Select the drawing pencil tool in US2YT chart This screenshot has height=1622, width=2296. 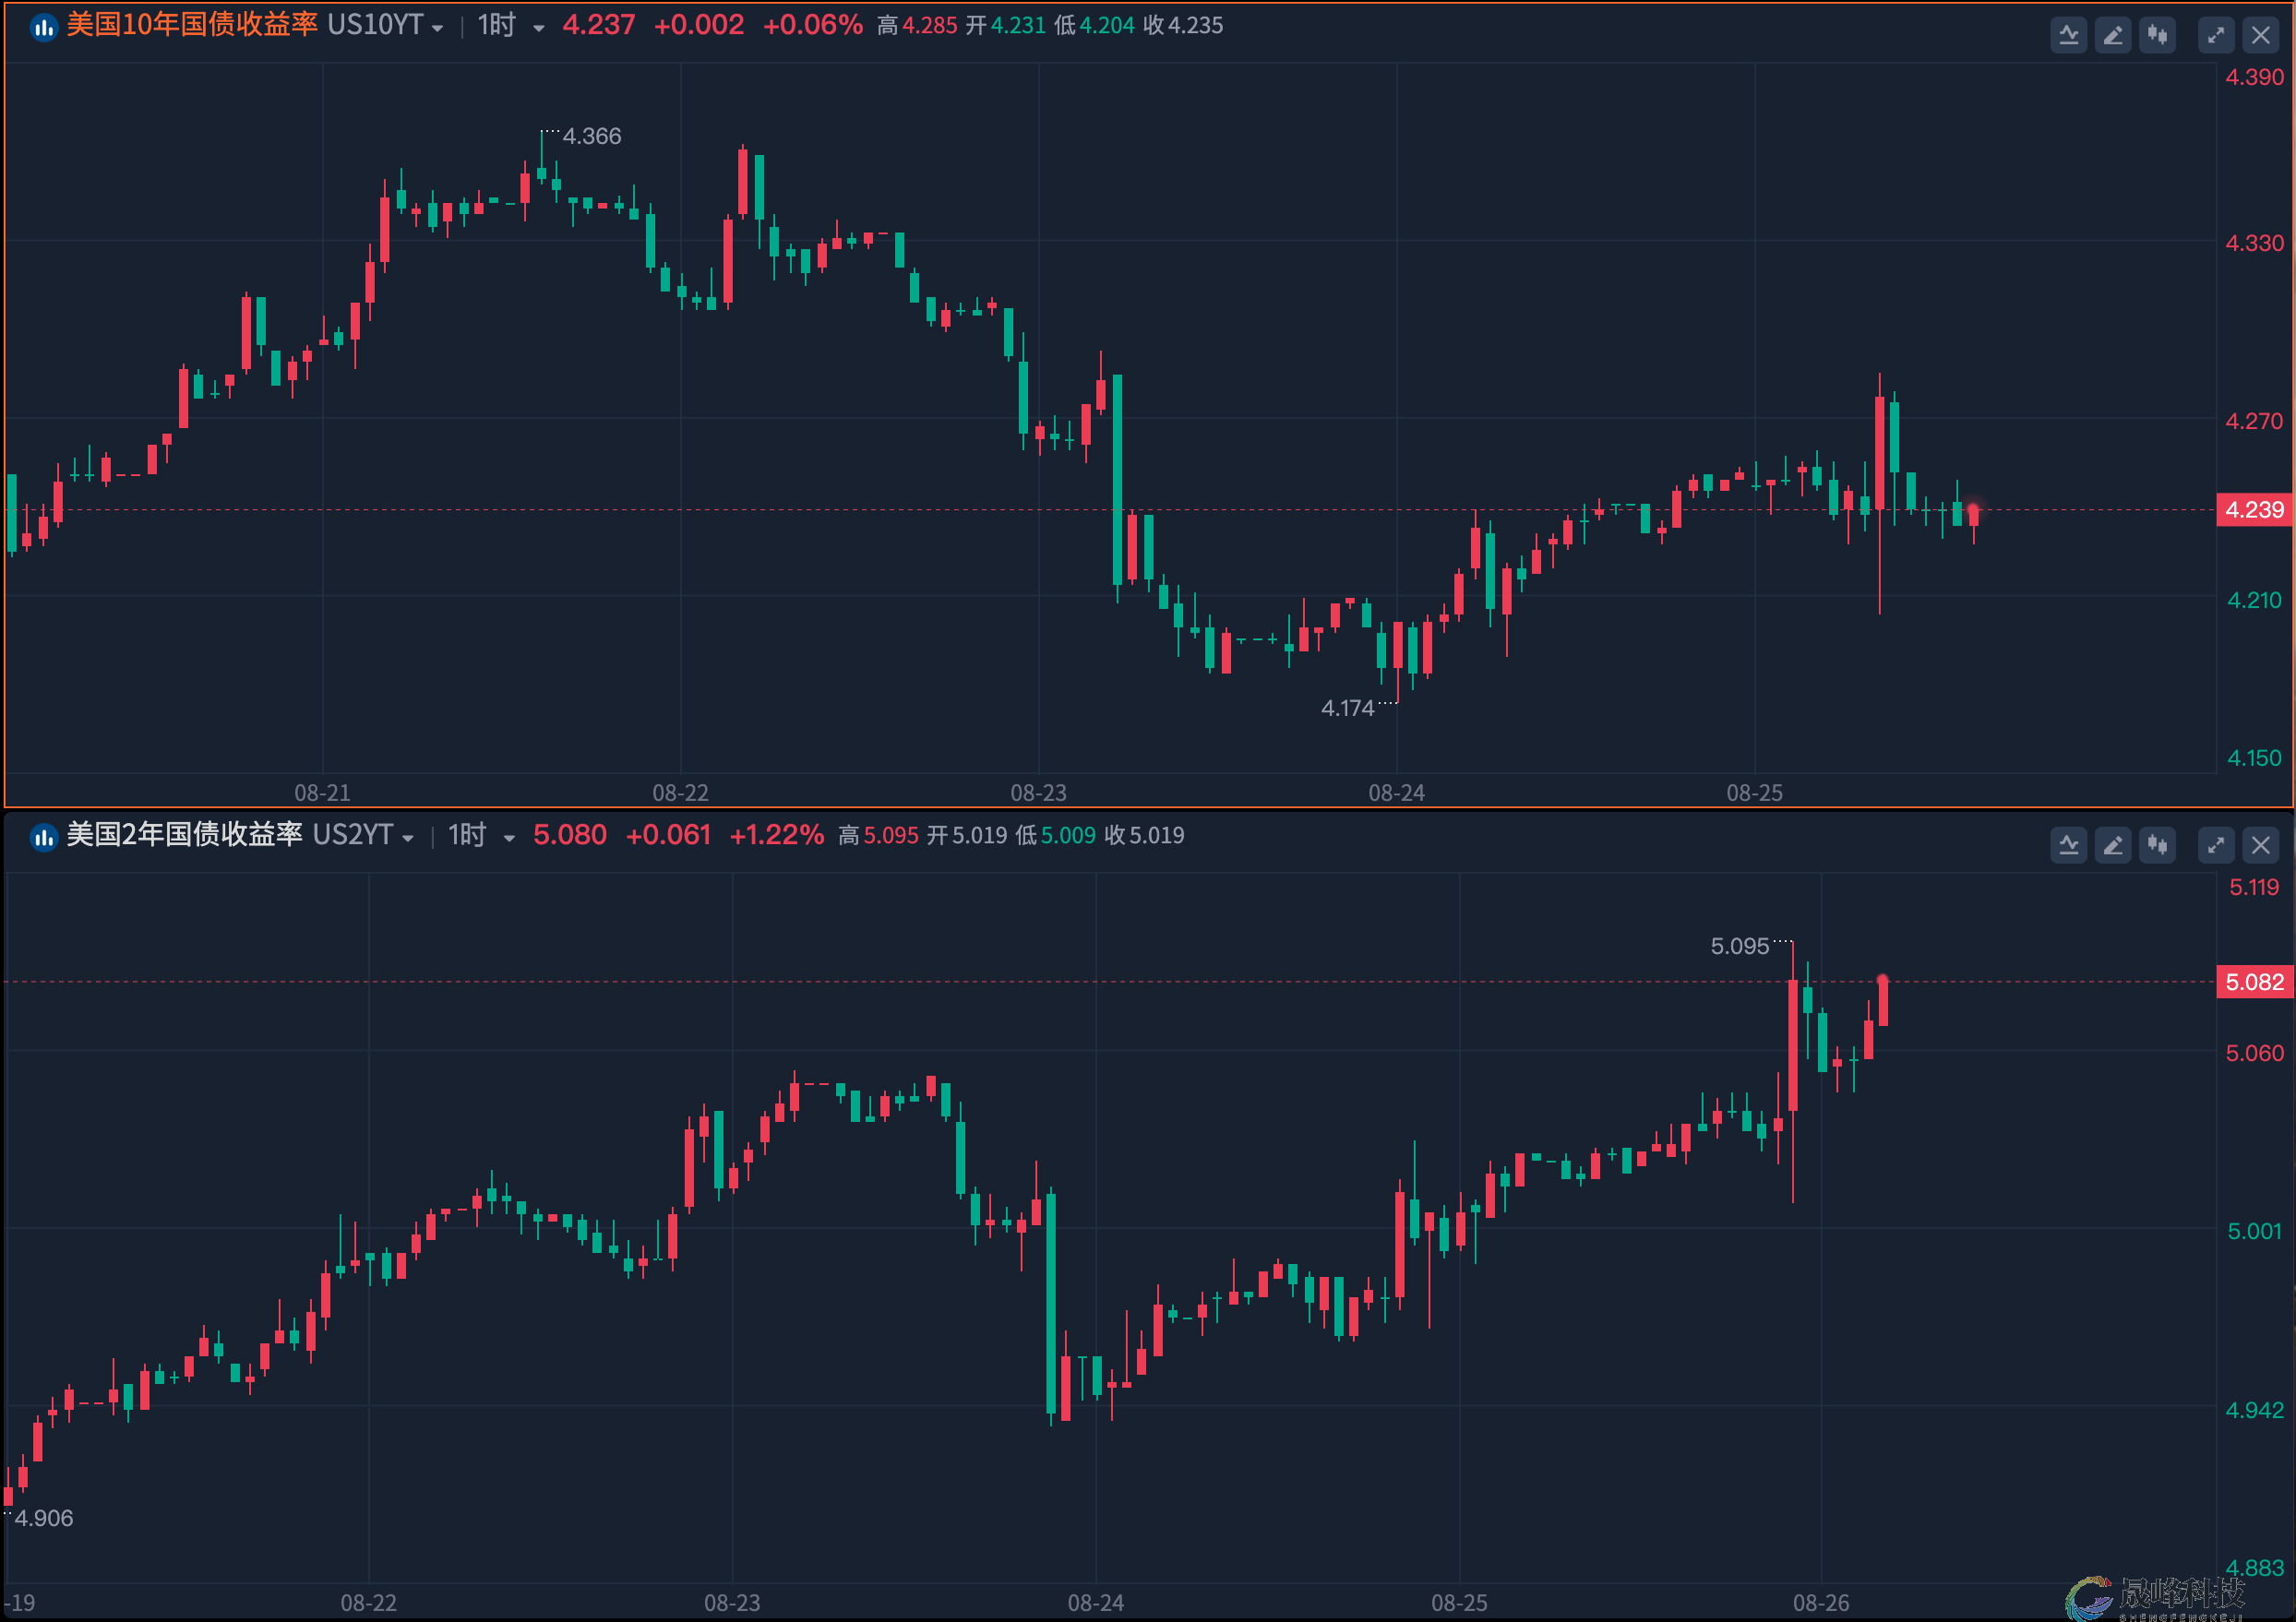[2113, 845]
